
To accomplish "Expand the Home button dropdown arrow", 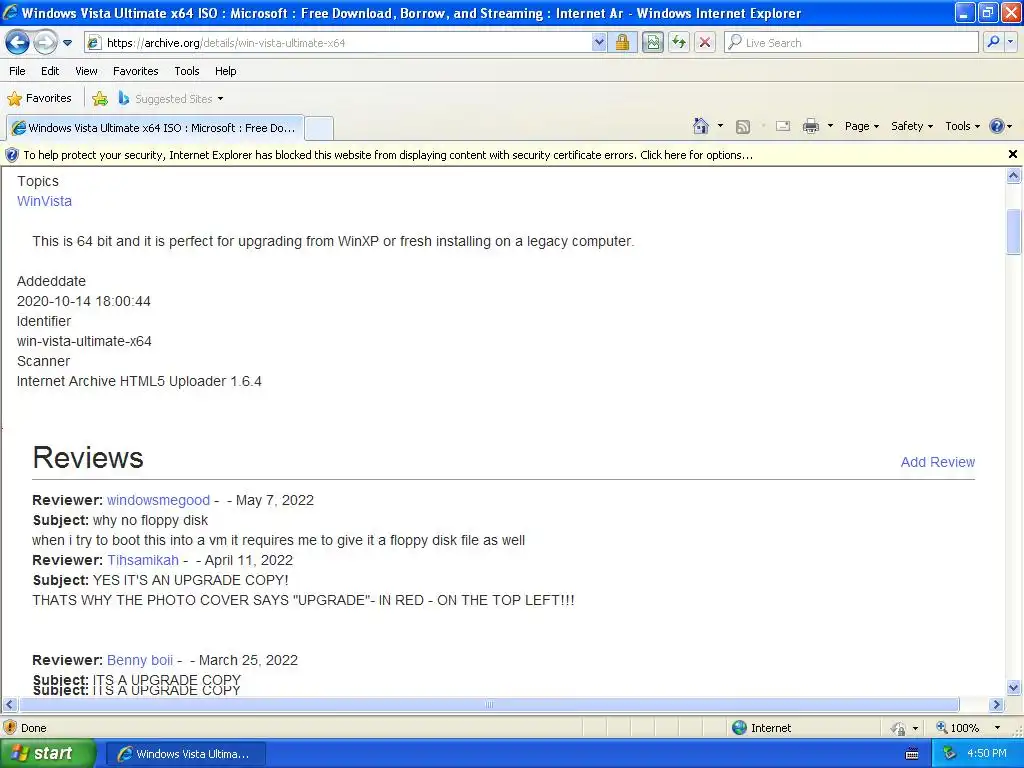I will (x=720, y=126).
